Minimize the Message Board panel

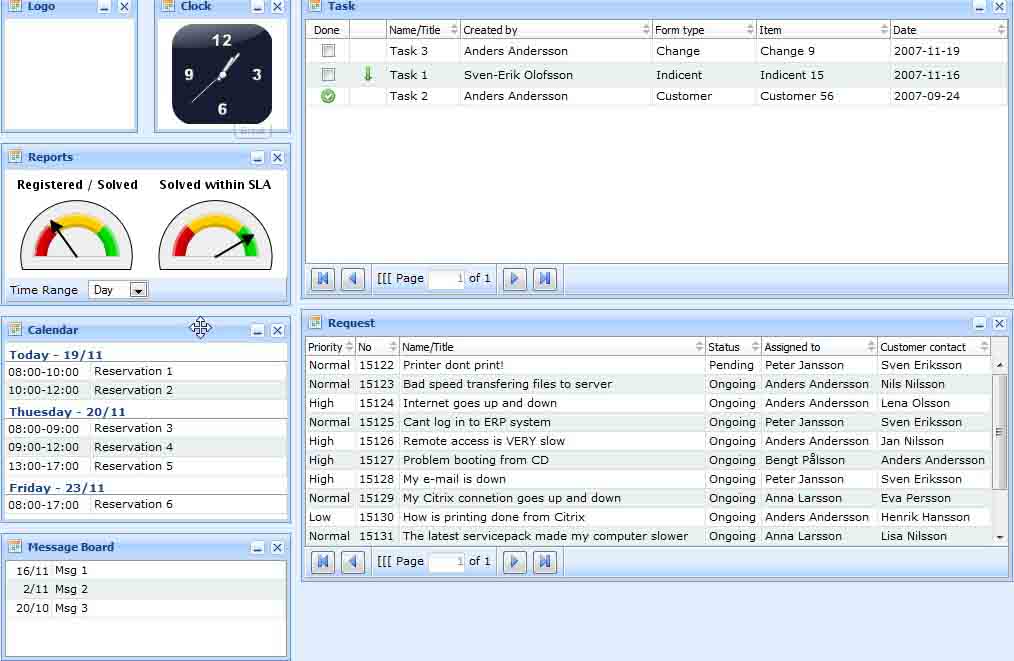tap(258, 548)
